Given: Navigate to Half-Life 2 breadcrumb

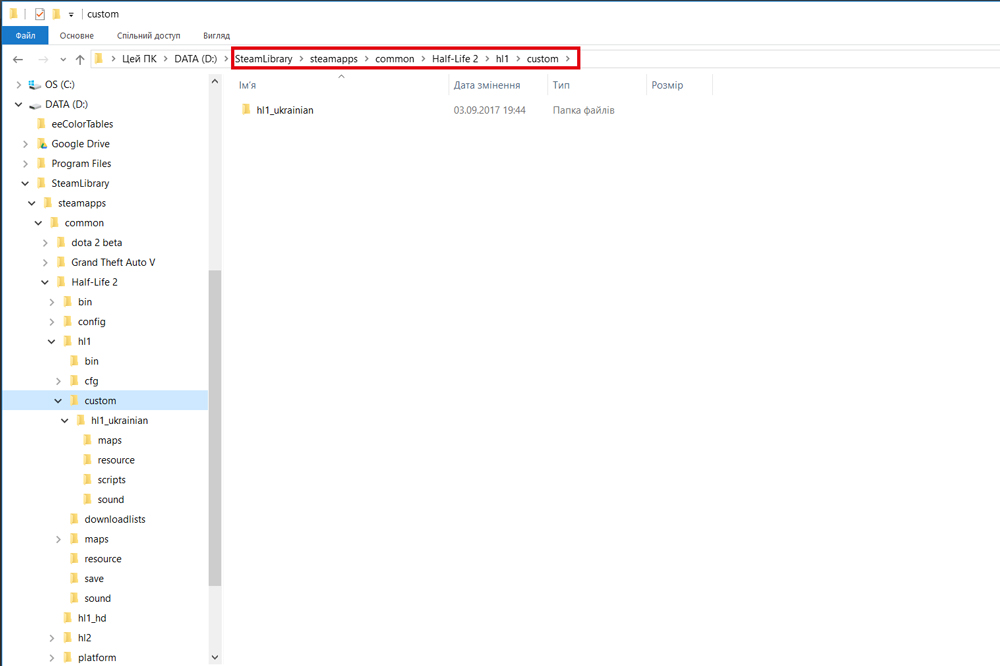Looking at the screenshot, I should click(455, 59).
